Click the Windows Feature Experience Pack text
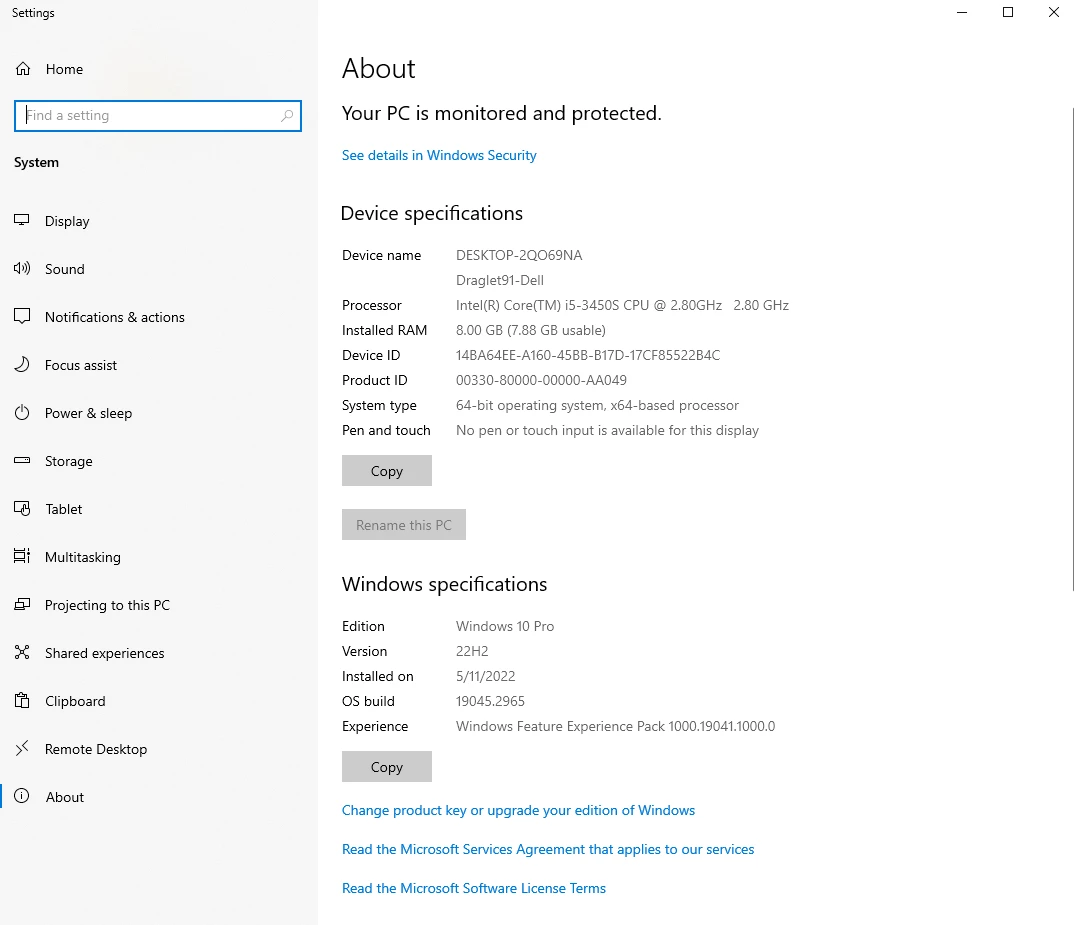The image size is (1074, 925). click(x=616, y=726)
